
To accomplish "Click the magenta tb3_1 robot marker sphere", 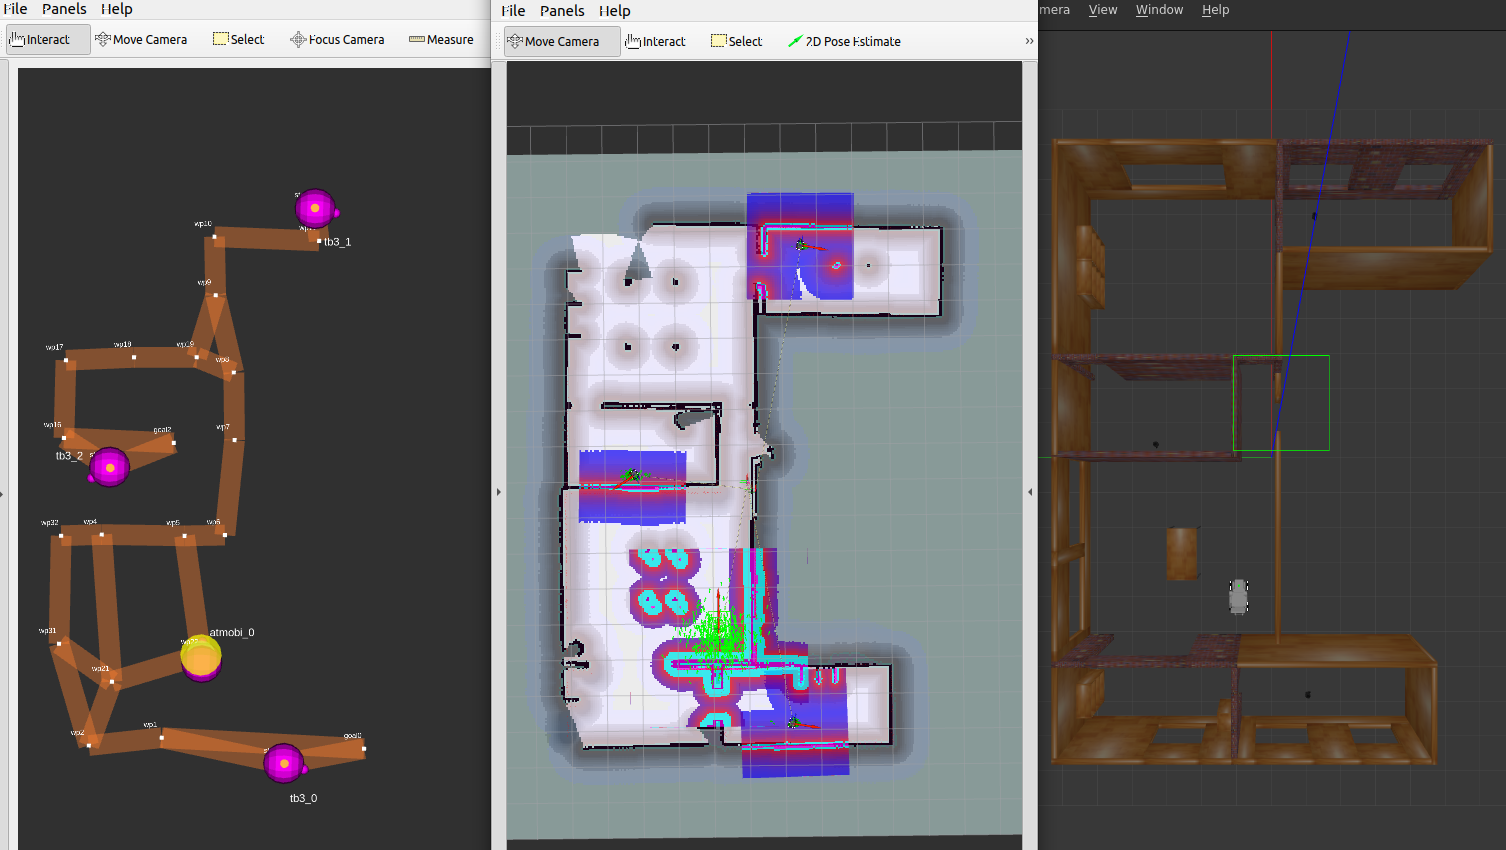I will (315, 208).
